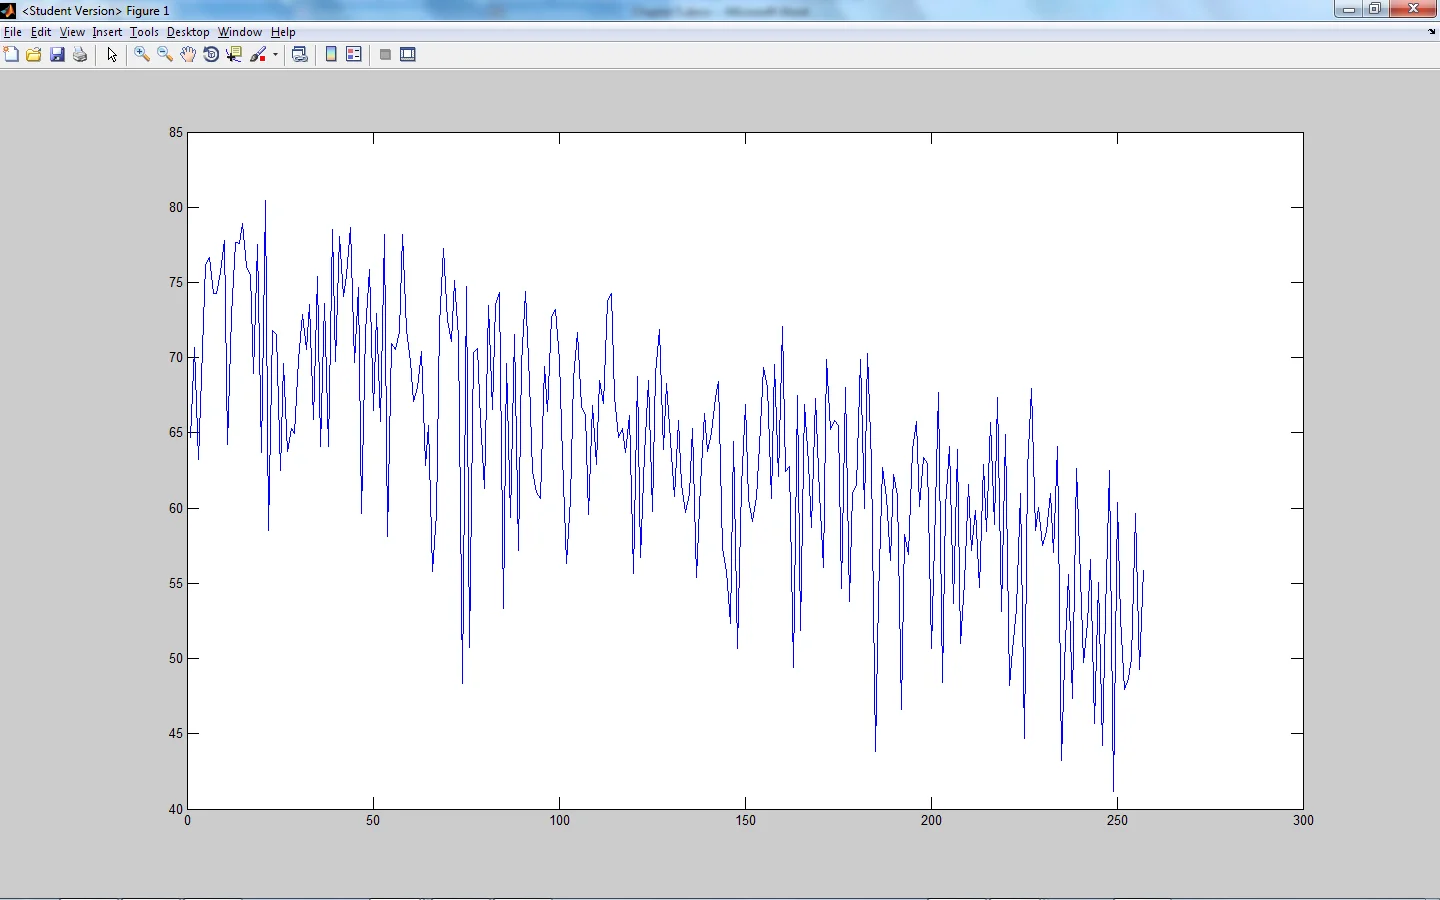
Task: Click the x-axis label 150
Action: [x=745, y=820]
